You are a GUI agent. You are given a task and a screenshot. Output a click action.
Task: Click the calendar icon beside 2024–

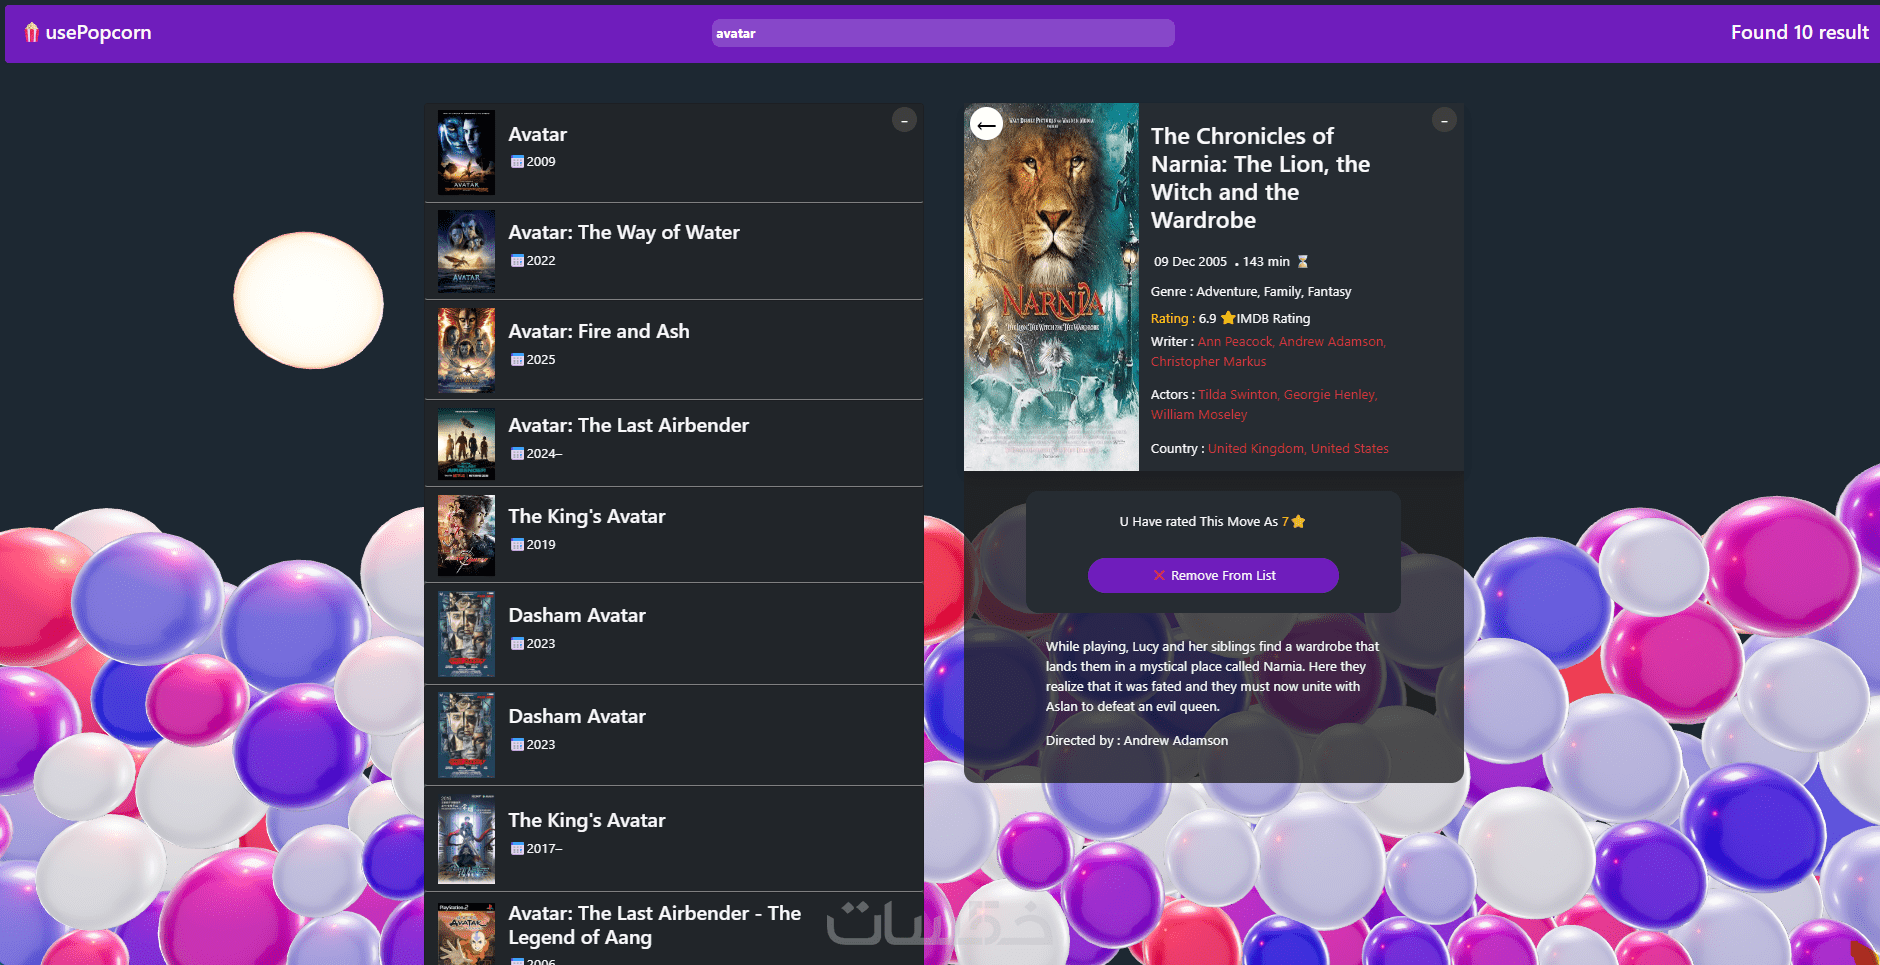point(517,454)
